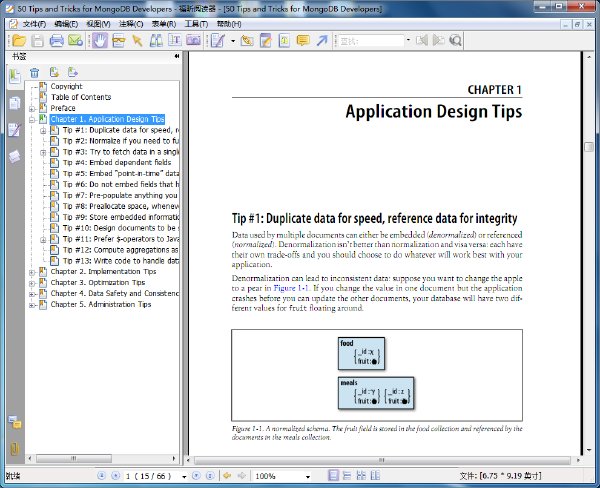Click the binoculars search icon
The height and width of the screenshot is (488, 600).
[156, 40]
